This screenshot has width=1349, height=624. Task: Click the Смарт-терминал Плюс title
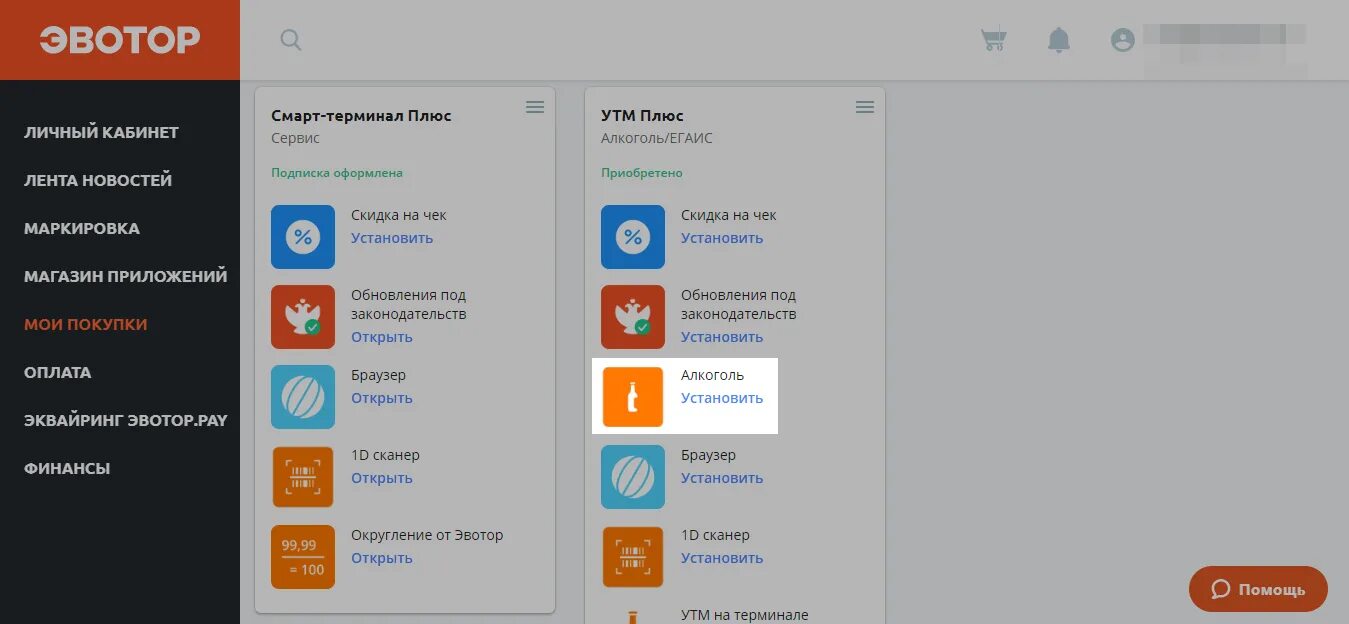click(x=361, y=116)
